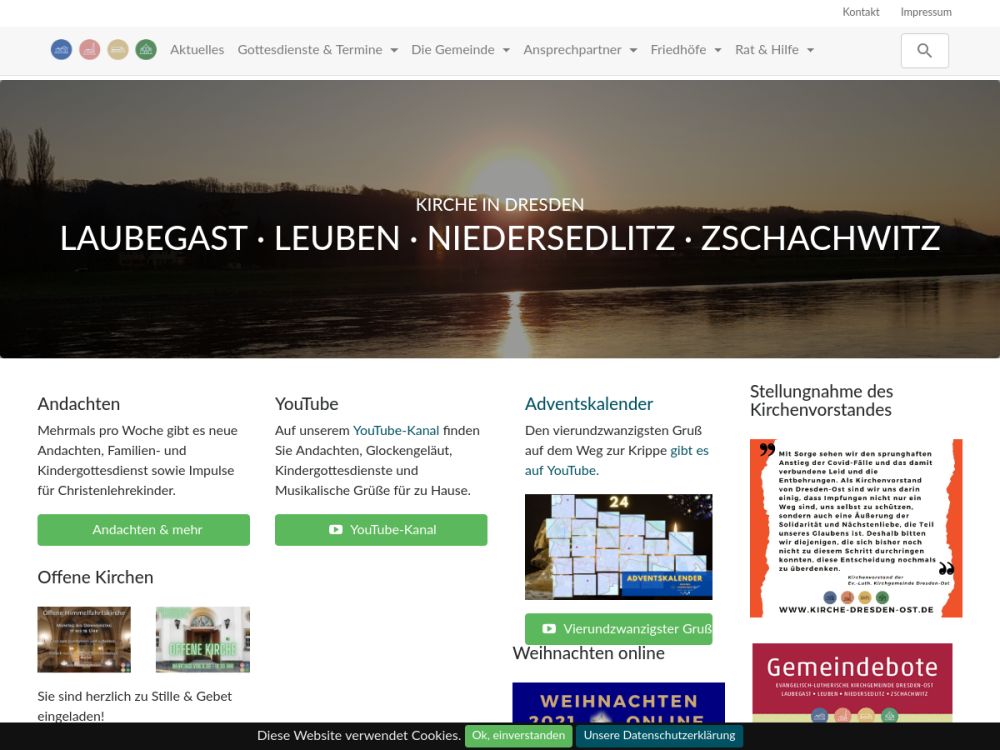Viewport: 1000px width, 750px height.
Task: Open the Ansprechpartner dropdown menu
Action: tap(580, 50)
